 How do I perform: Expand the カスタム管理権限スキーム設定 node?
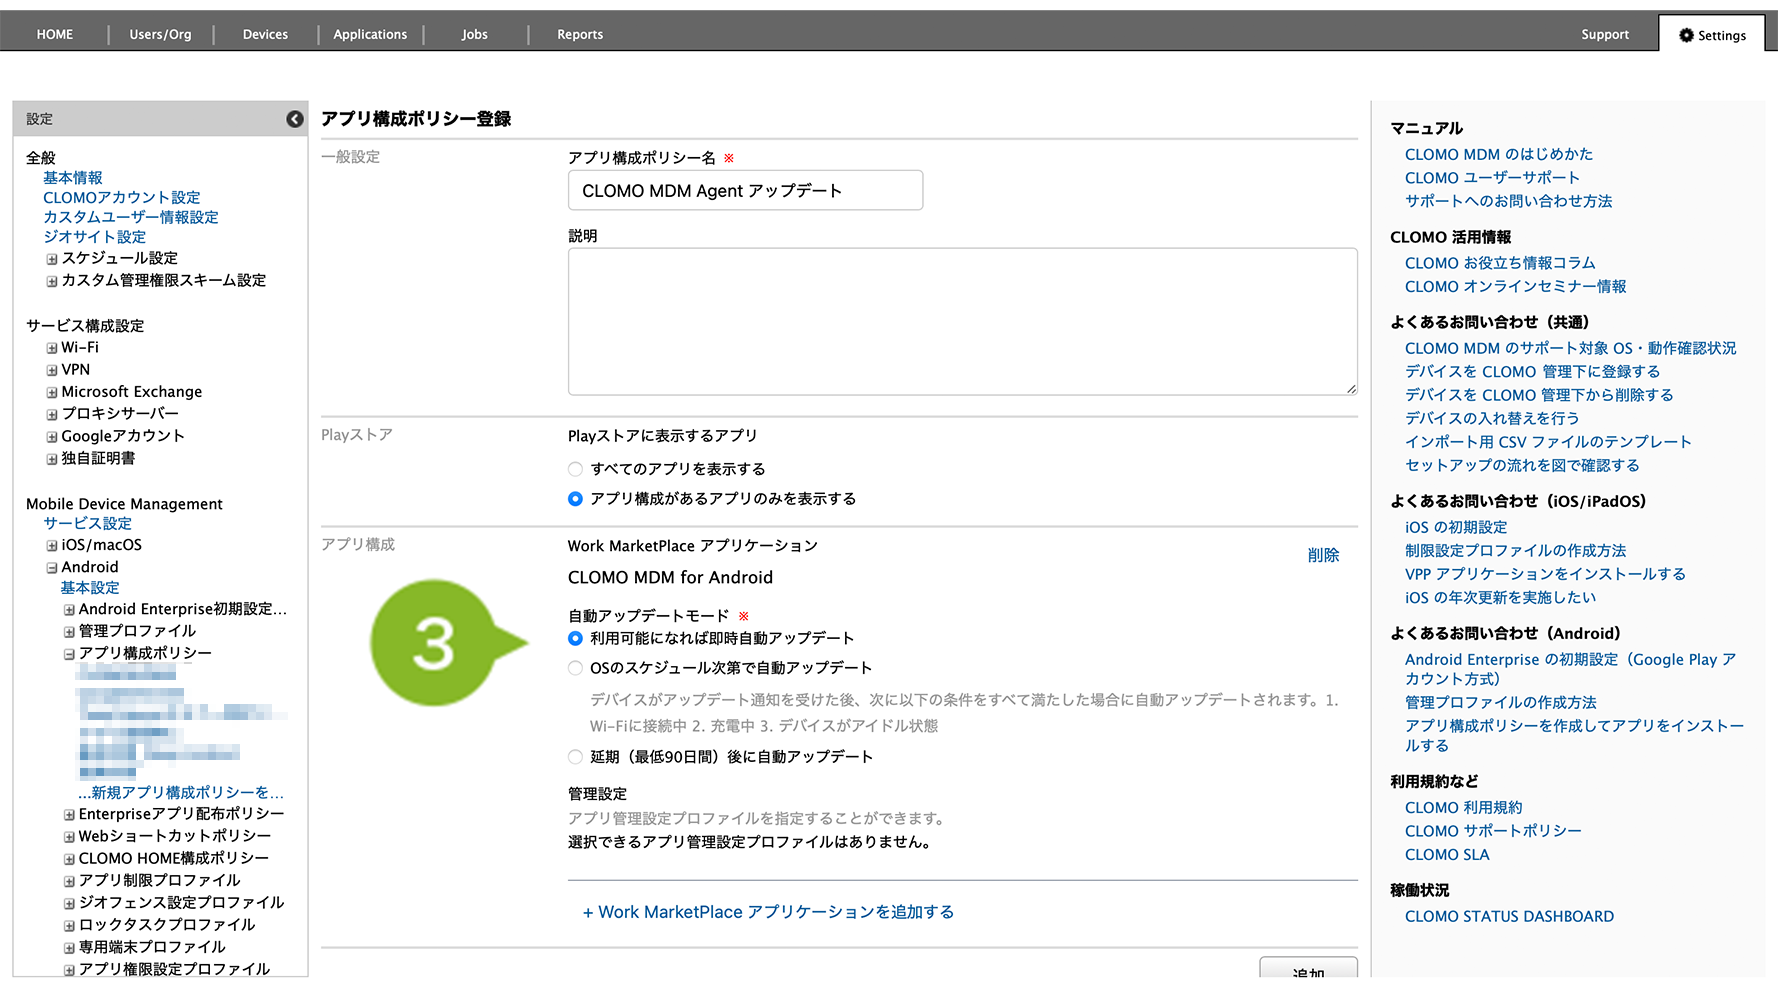pos(52,281)
